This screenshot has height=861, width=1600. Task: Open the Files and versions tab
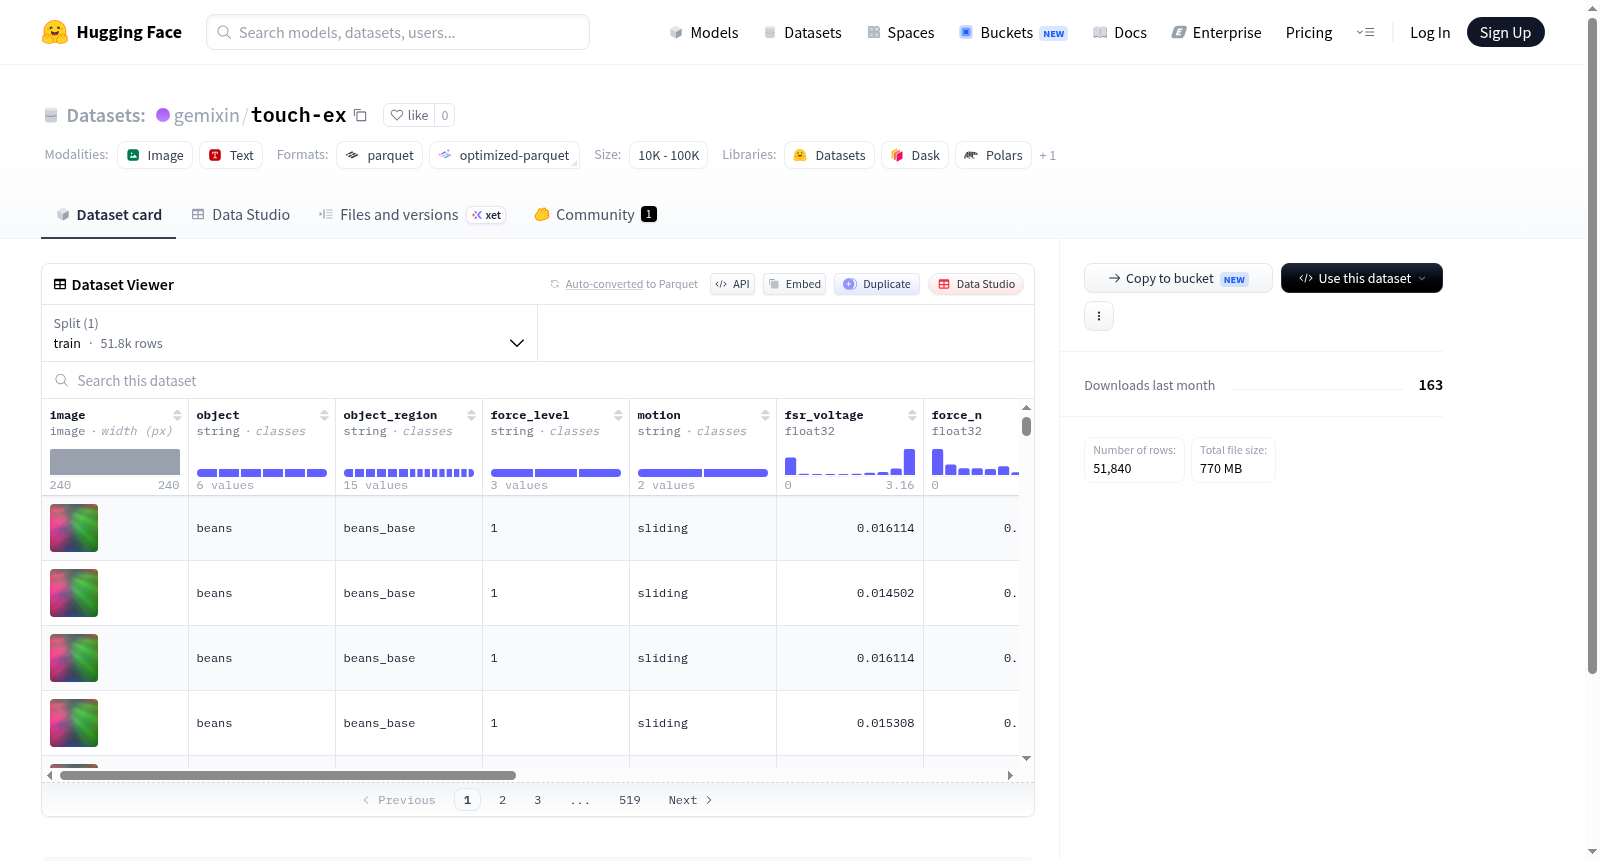point(412,214)
